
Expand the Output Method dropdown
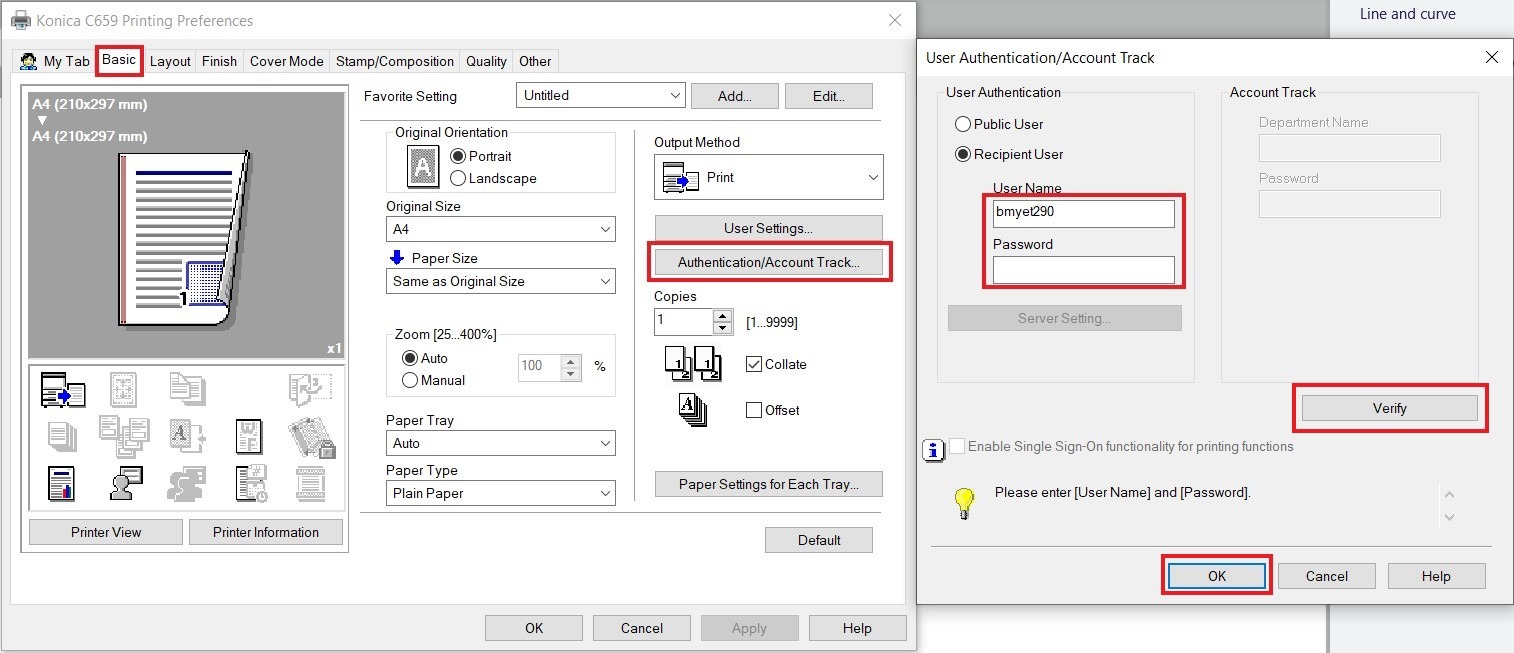768,177
